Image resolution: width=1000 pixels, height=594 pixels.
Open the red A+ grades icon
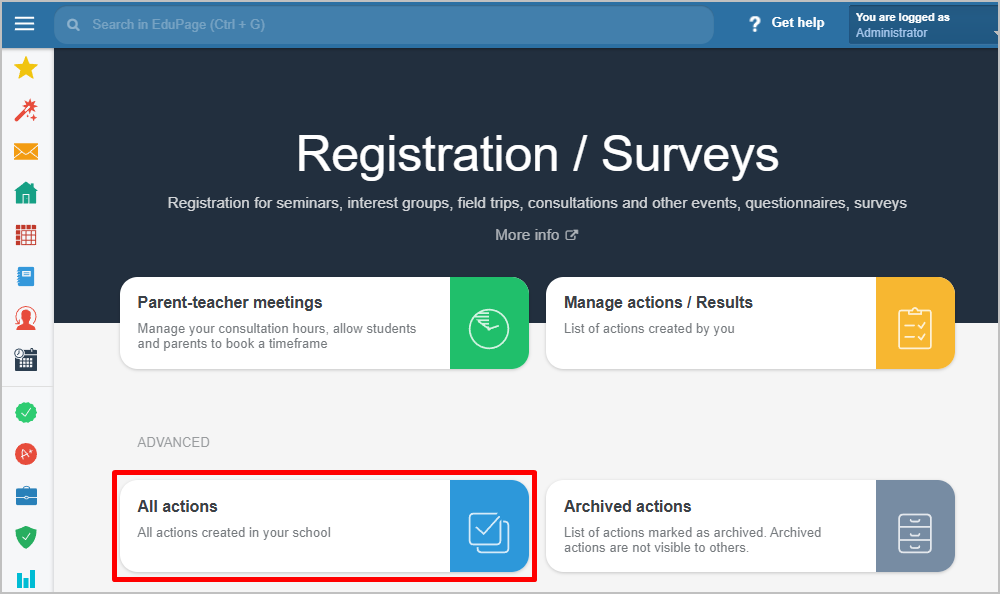point(26,454)
